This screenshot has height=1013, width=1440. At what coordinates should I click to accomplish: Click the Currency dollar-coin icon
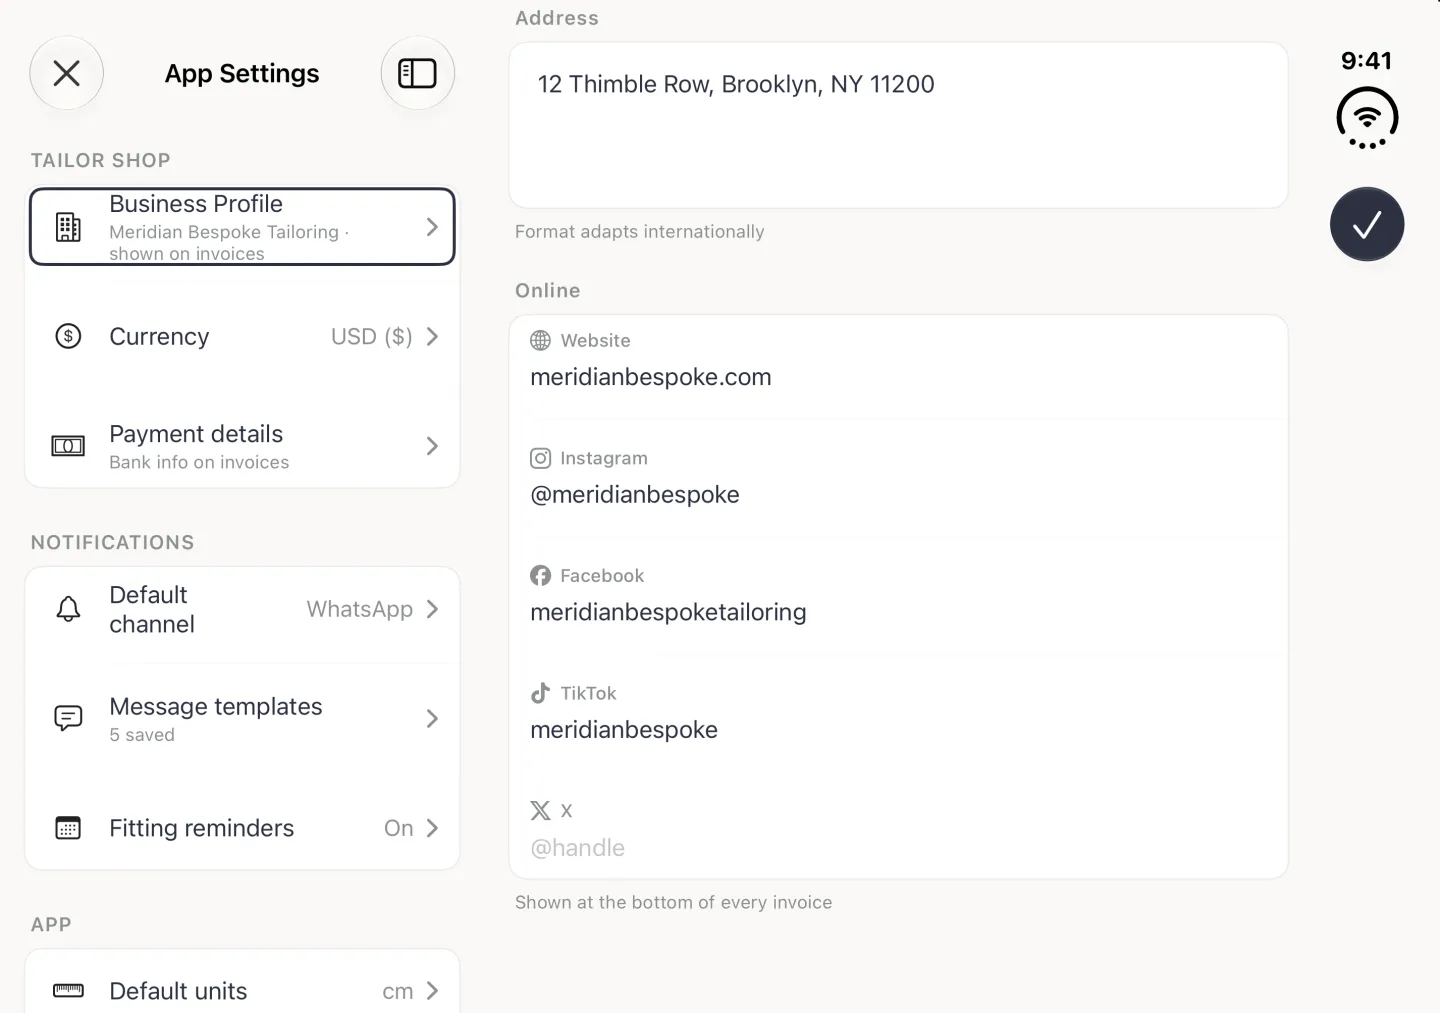pyautogui.click(x=68, y=336)
